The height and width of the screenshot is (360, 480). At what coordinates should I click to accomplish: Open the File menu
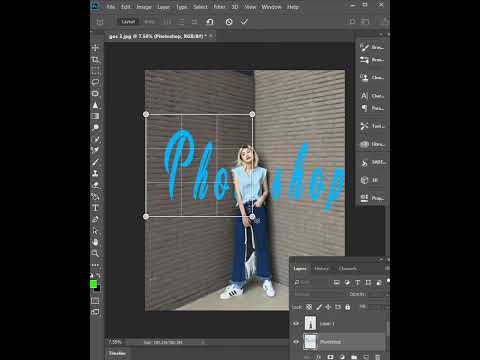coord(111,7)
